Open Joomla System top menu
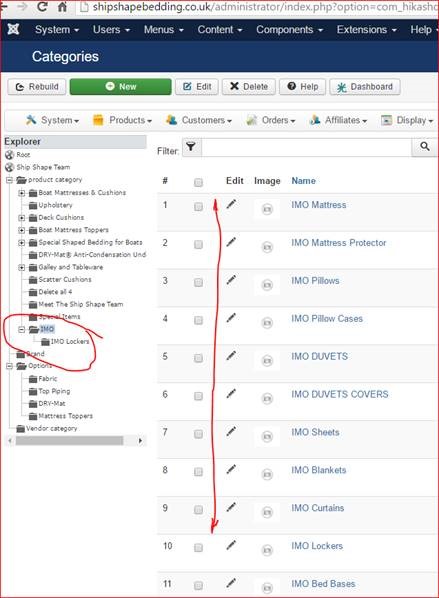The height and width of the screenshot is (598, 439). point(57,30)
